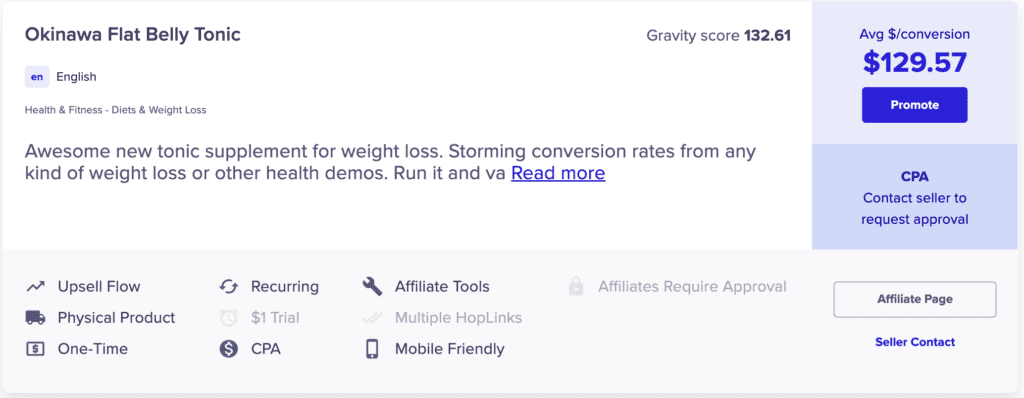
Task: Click the $1 Trial alarm clock icon
Action: click(229, 318)
